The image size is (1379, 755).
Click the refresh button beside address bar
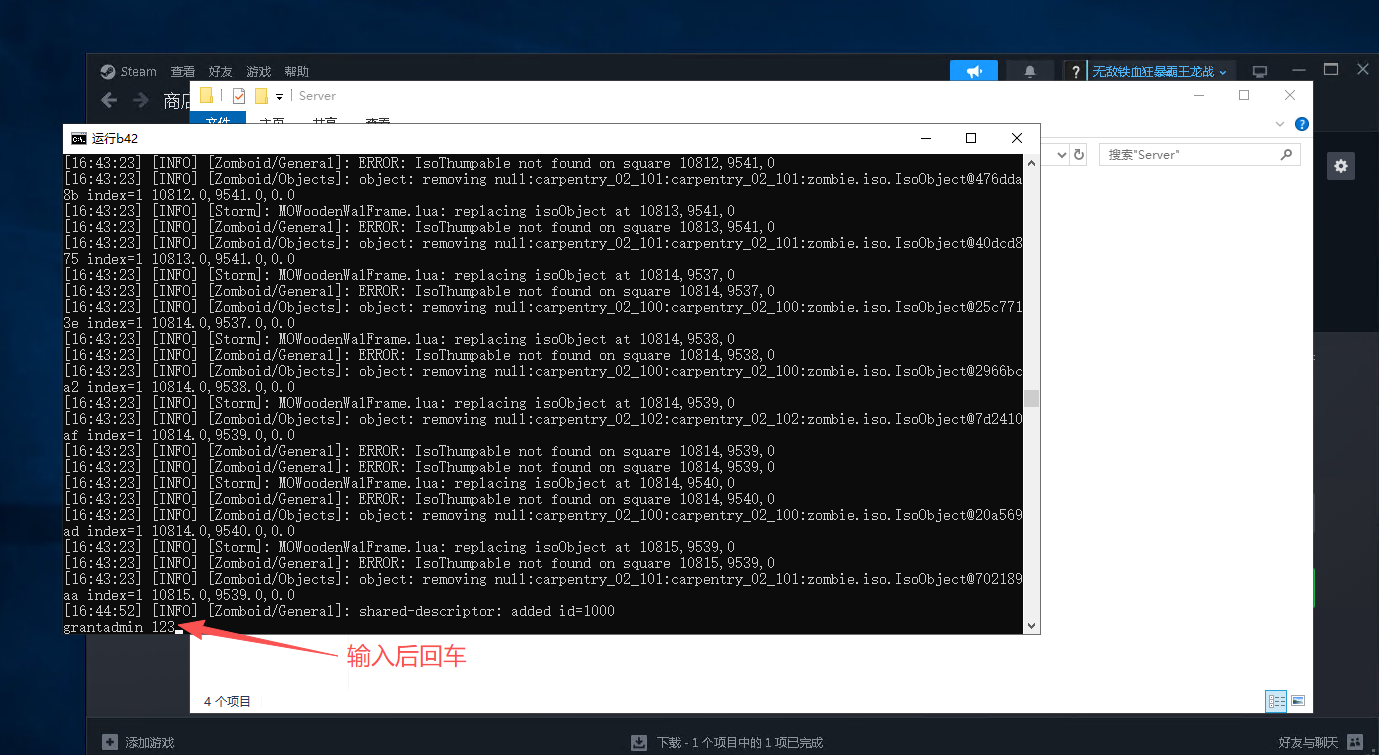tap(1078, 155)
